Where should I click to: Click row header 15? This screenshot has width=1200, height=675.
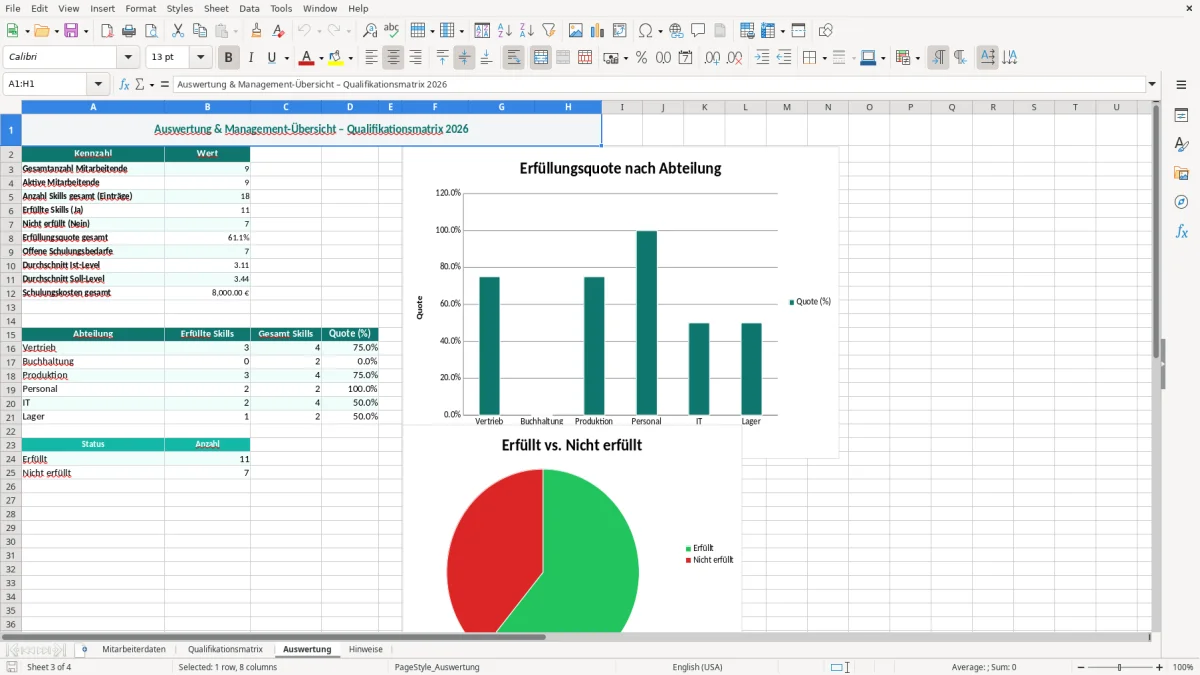pos(11,334)
